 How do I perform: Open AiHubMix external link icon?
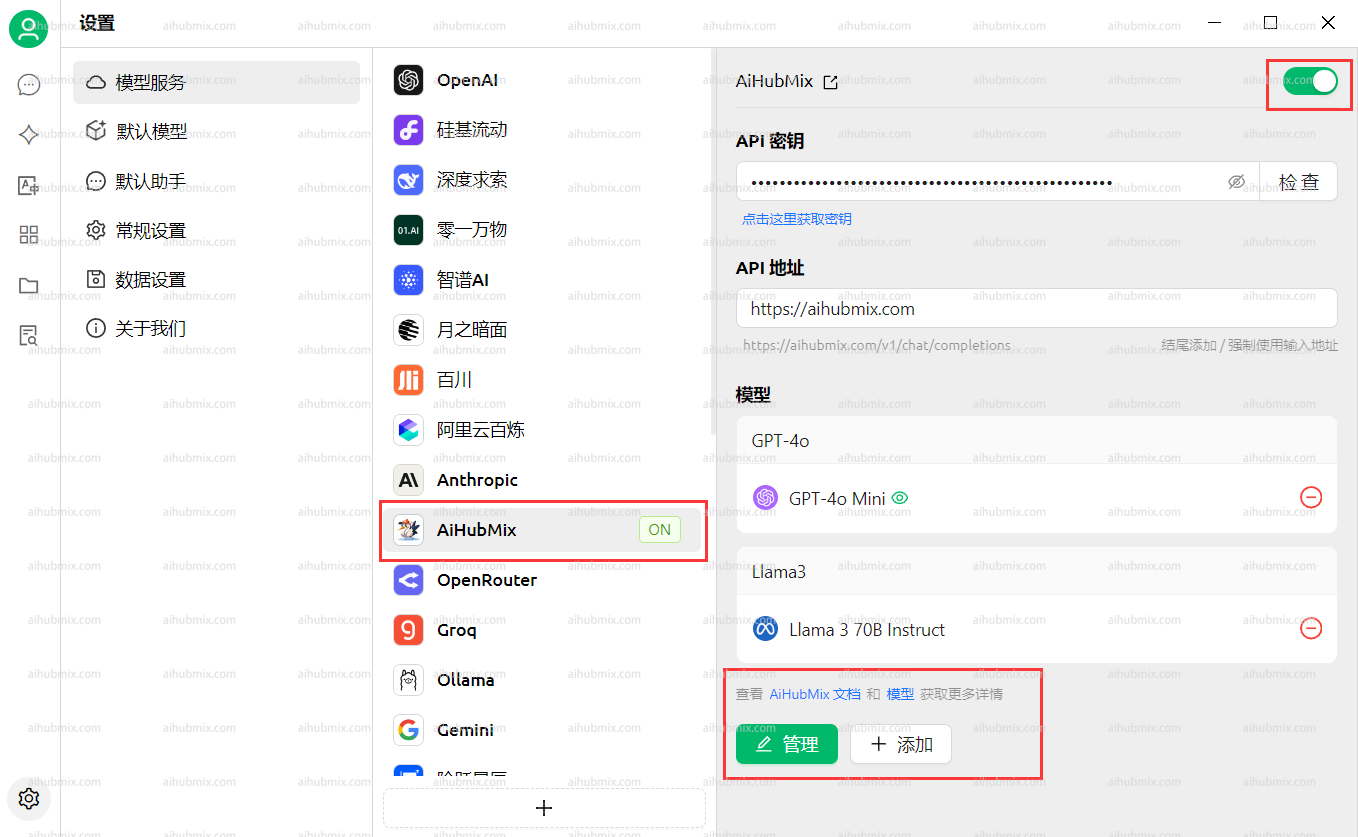[x=830, y=82]
